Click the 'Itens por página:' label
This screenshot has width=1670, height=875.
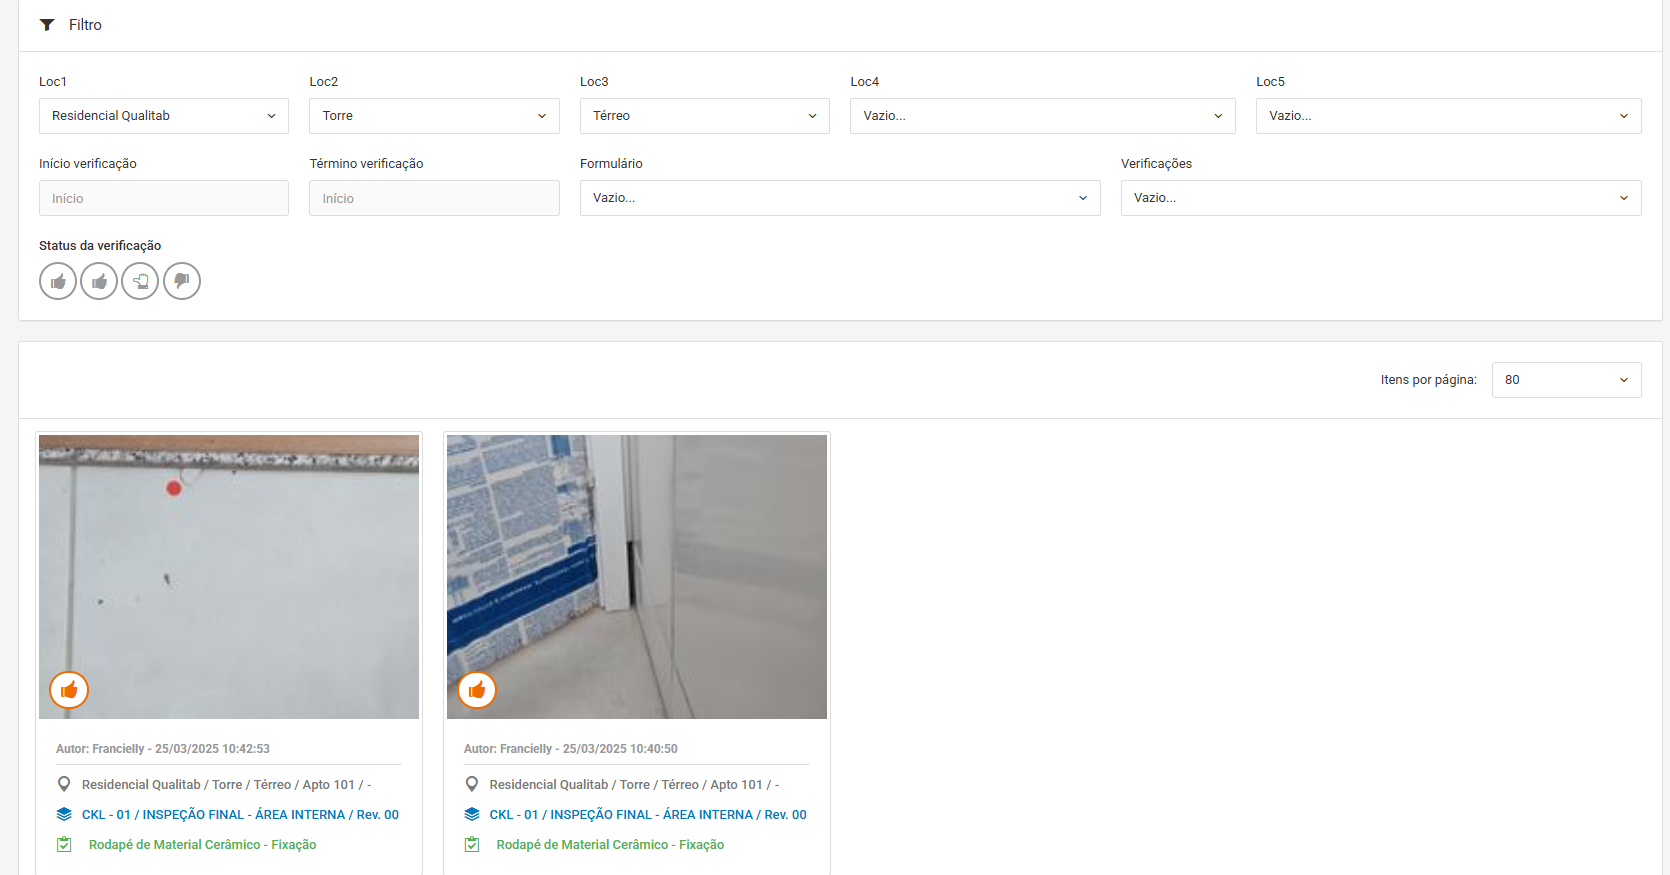click(1428, 380)
